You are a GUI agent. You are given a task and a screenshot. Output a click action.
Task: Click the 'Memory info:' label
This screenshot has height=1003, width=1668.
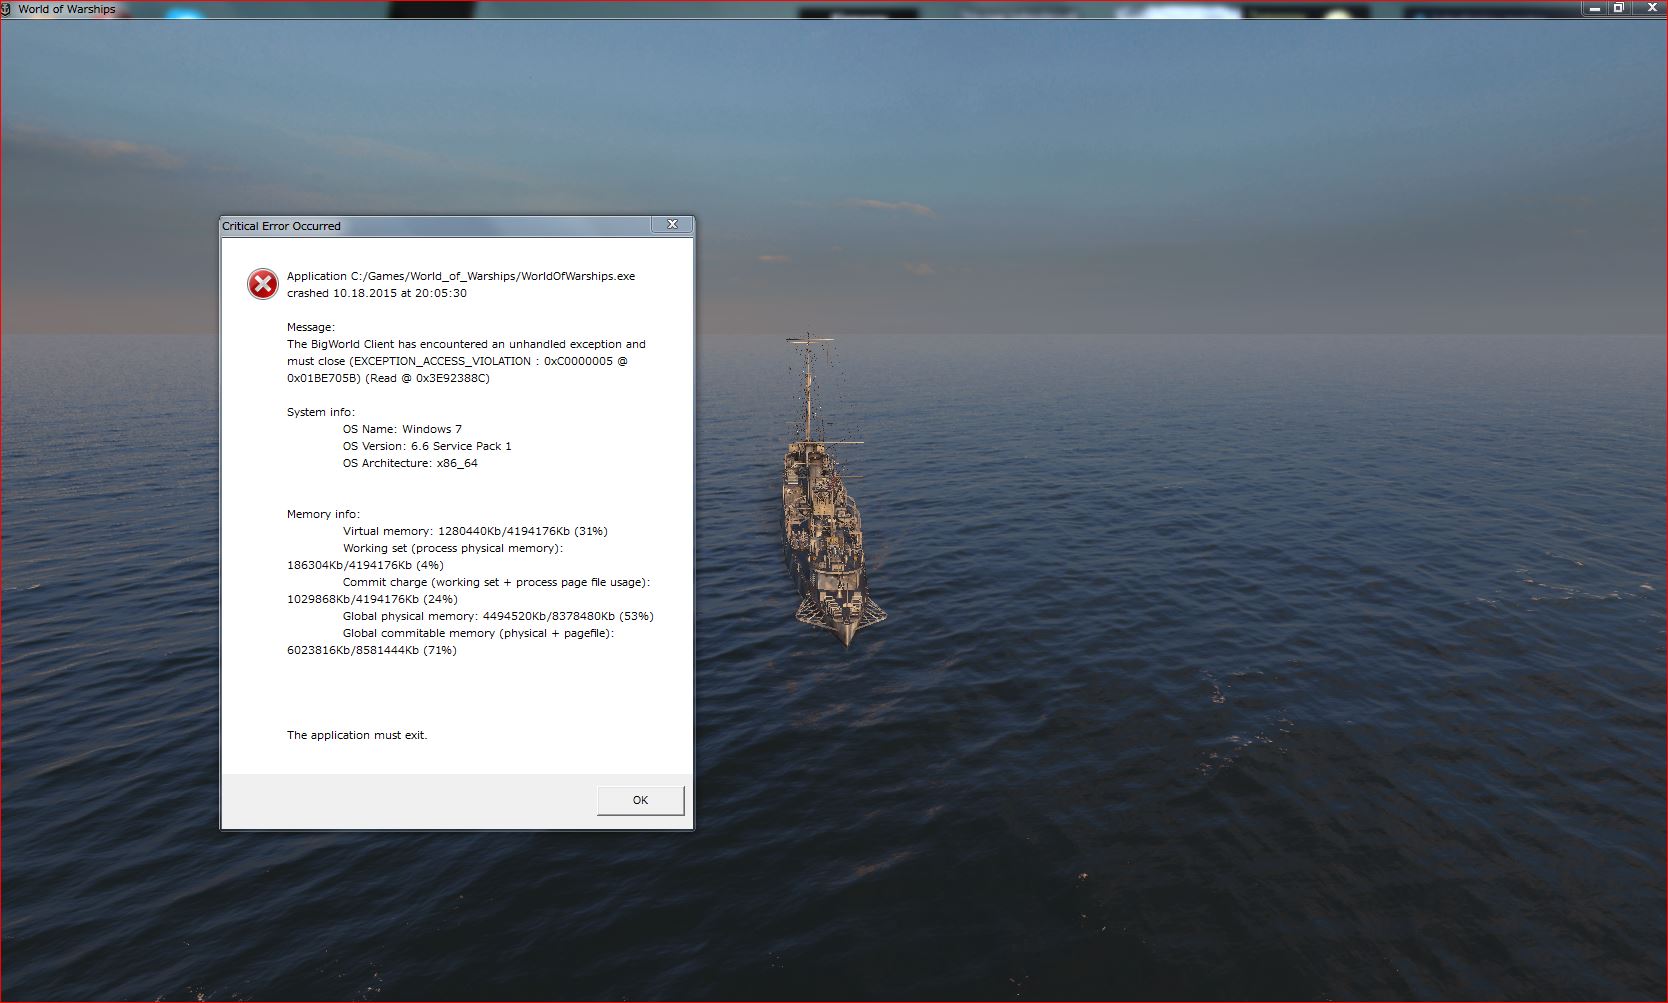[323, 514]
